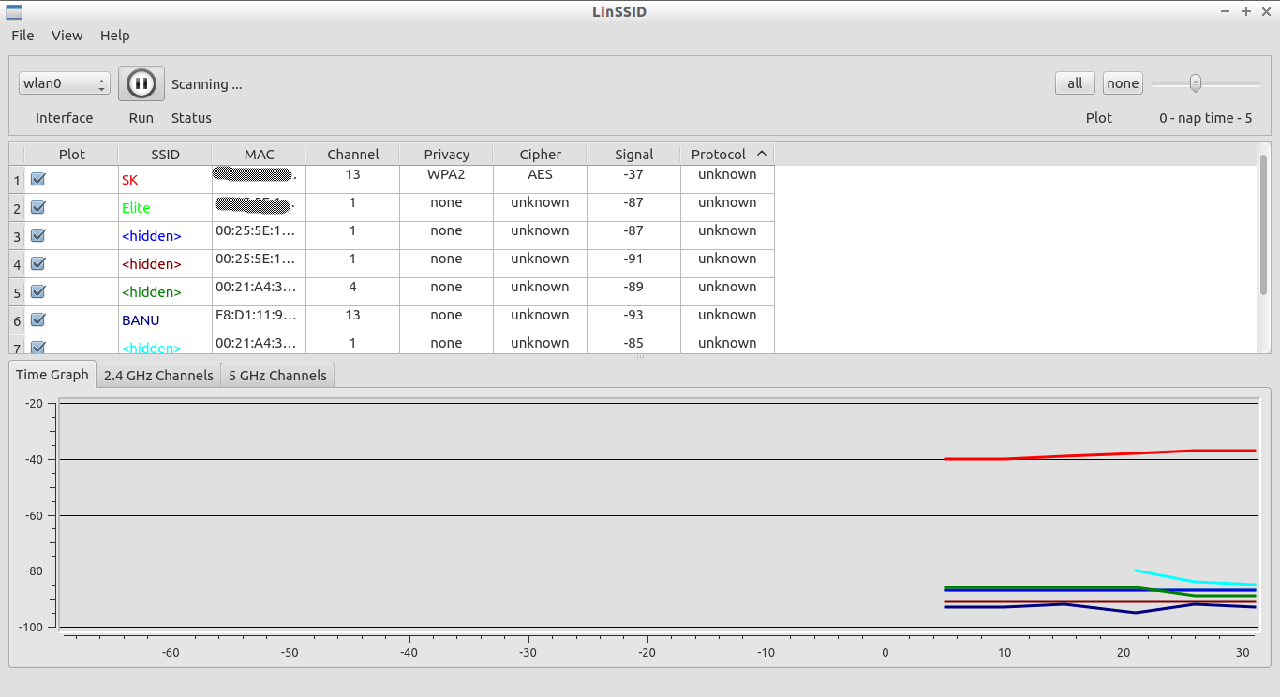1280x697 pixels.
Task: Click the 'none' plot button
Action: coord(1122,84)
